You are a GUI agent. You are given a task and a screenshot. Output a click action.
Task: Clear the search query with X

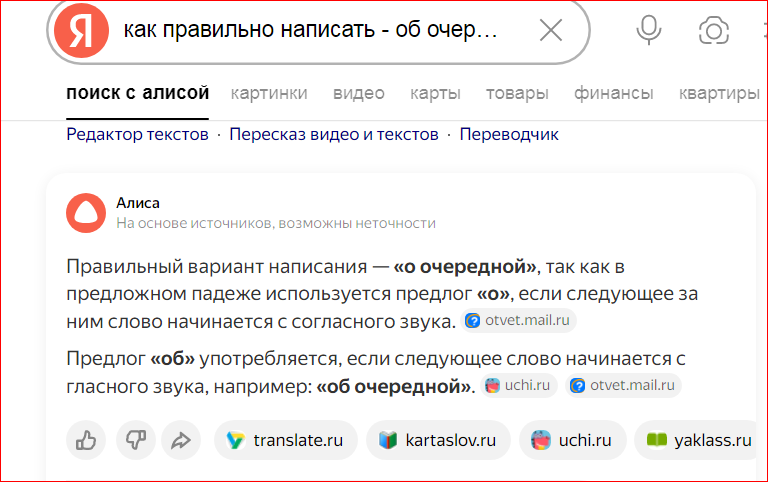(550, 31)
